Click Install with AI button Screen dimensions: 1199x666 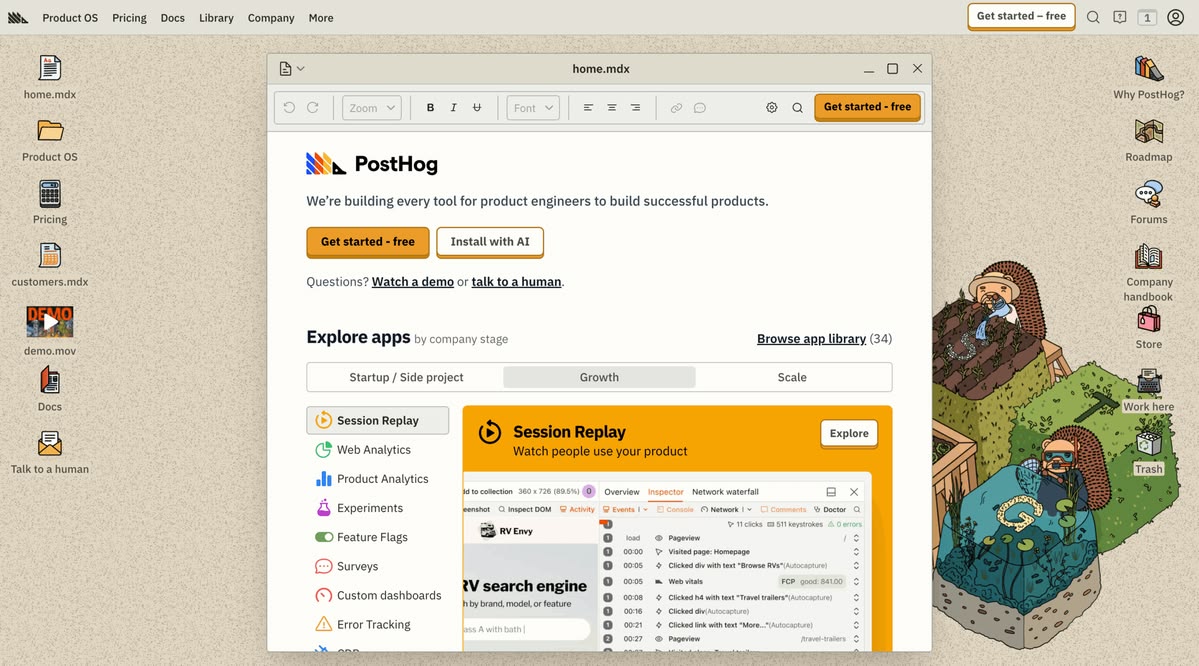click(490, 242)
